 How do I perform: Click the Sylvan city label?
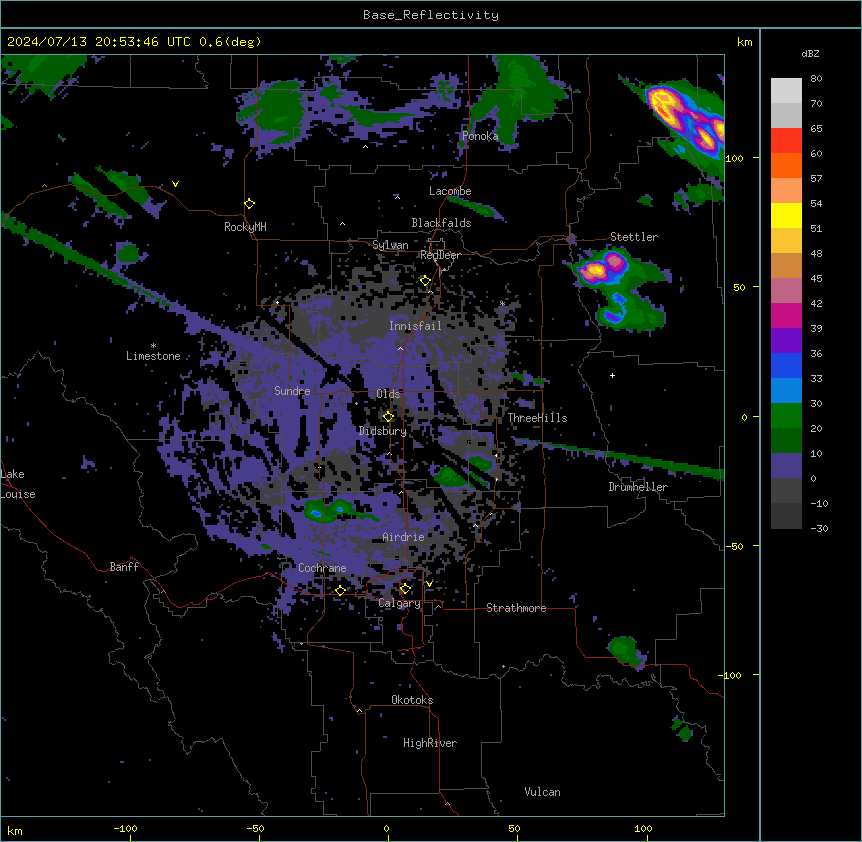click(390, 245)
